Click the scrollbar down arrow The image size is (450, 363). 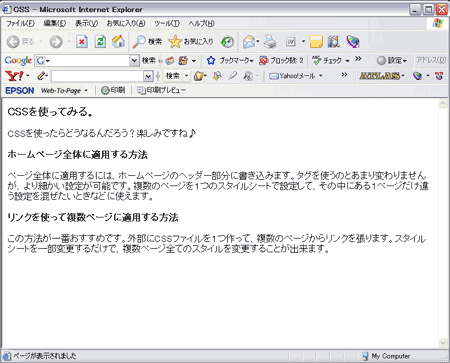pyautogui.click(x=443, y=343)
